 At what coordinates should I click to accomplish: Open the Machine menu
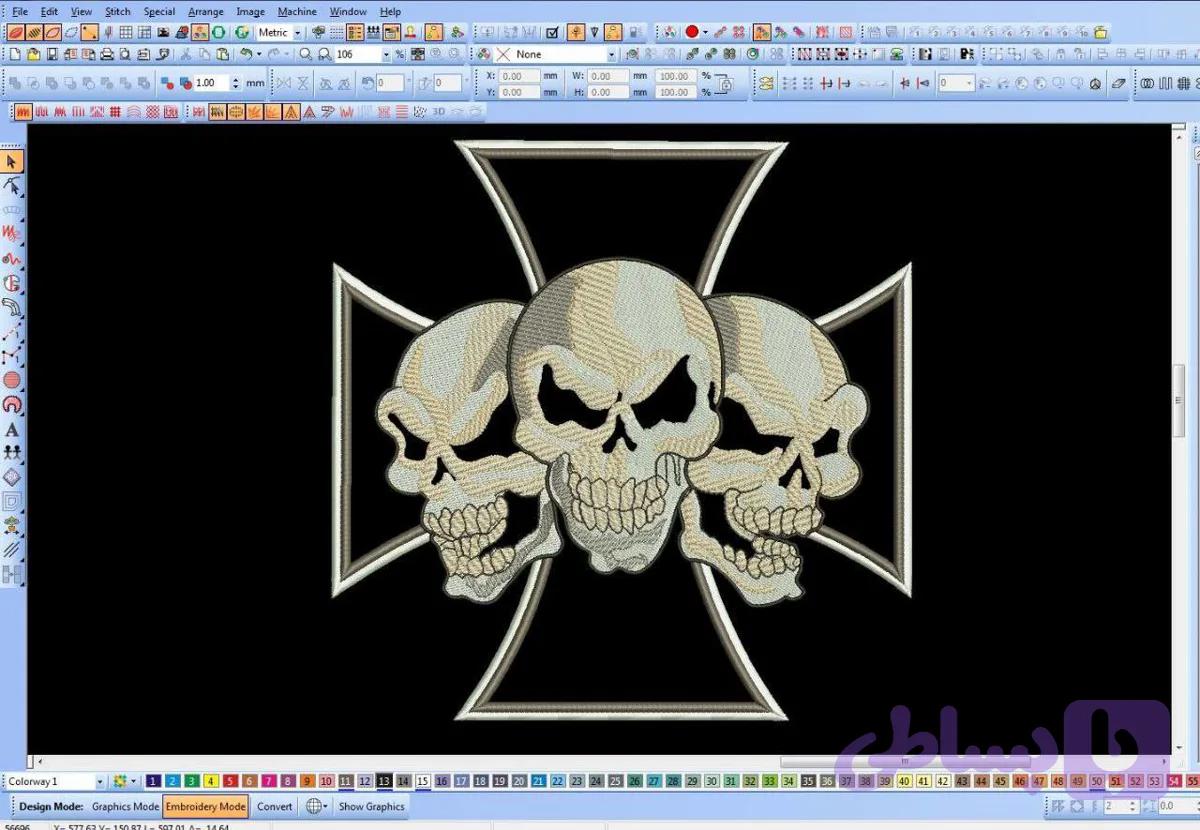click(x=297, y=12)
